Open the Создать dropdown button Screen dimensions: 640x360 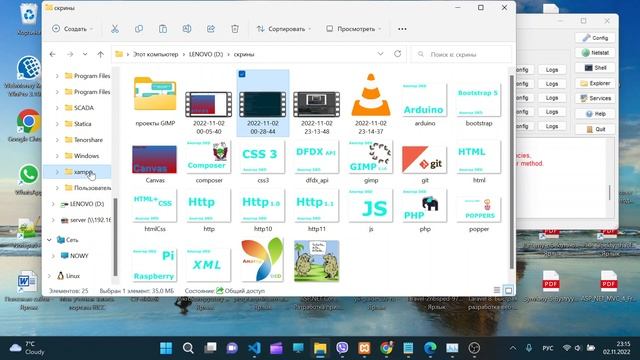point(73,29)
